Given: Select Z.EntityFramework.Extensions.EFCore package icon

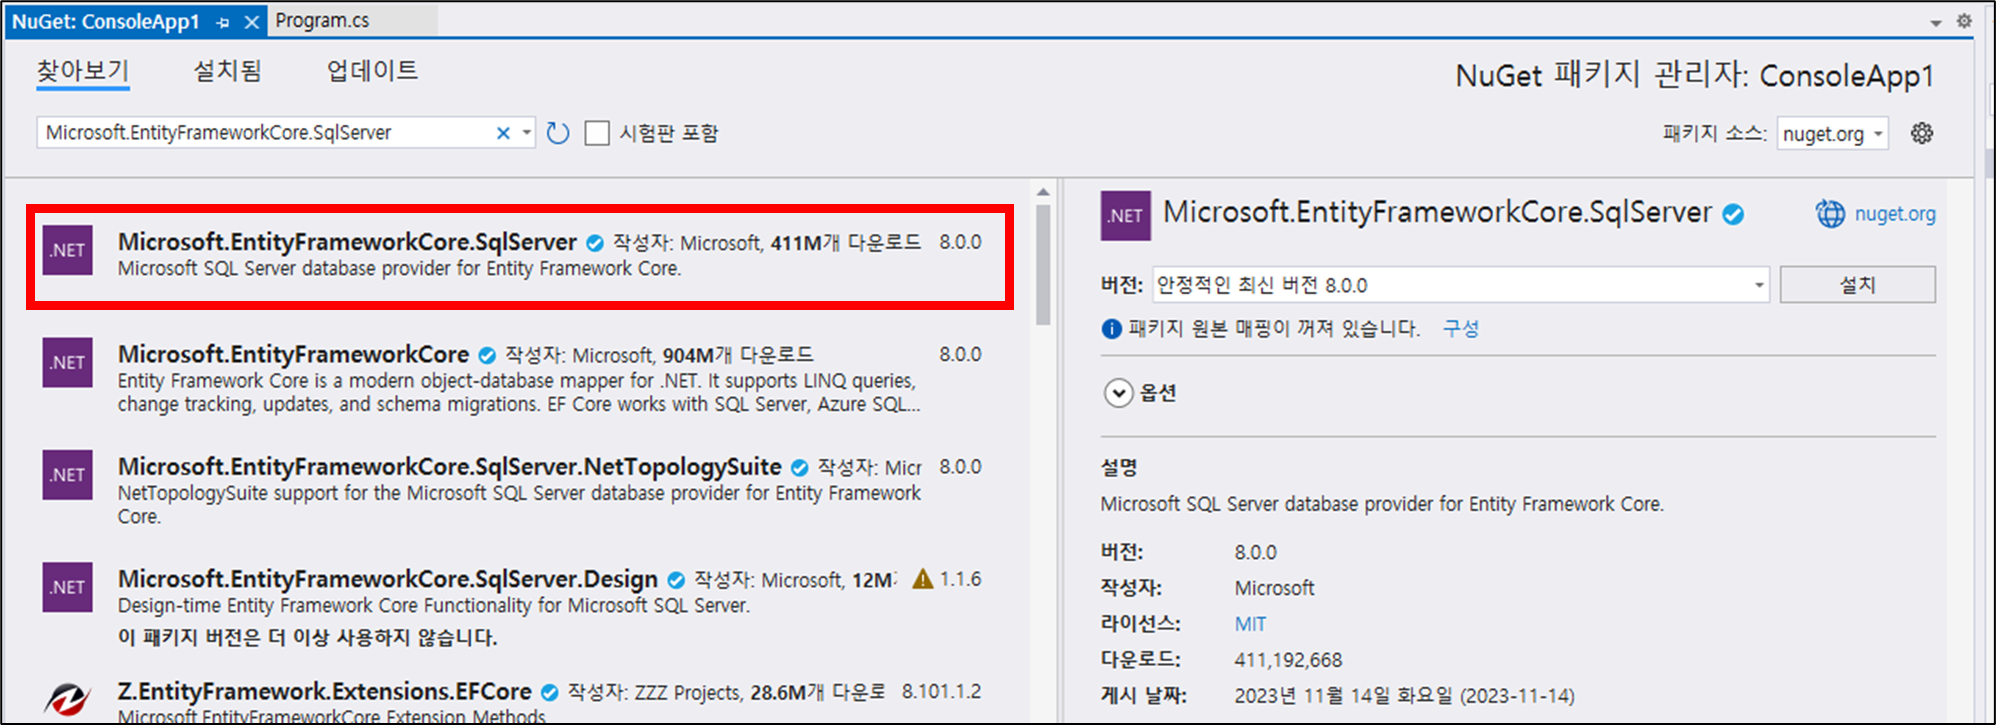Looking at the screenshot, I should tap(67, 698).
